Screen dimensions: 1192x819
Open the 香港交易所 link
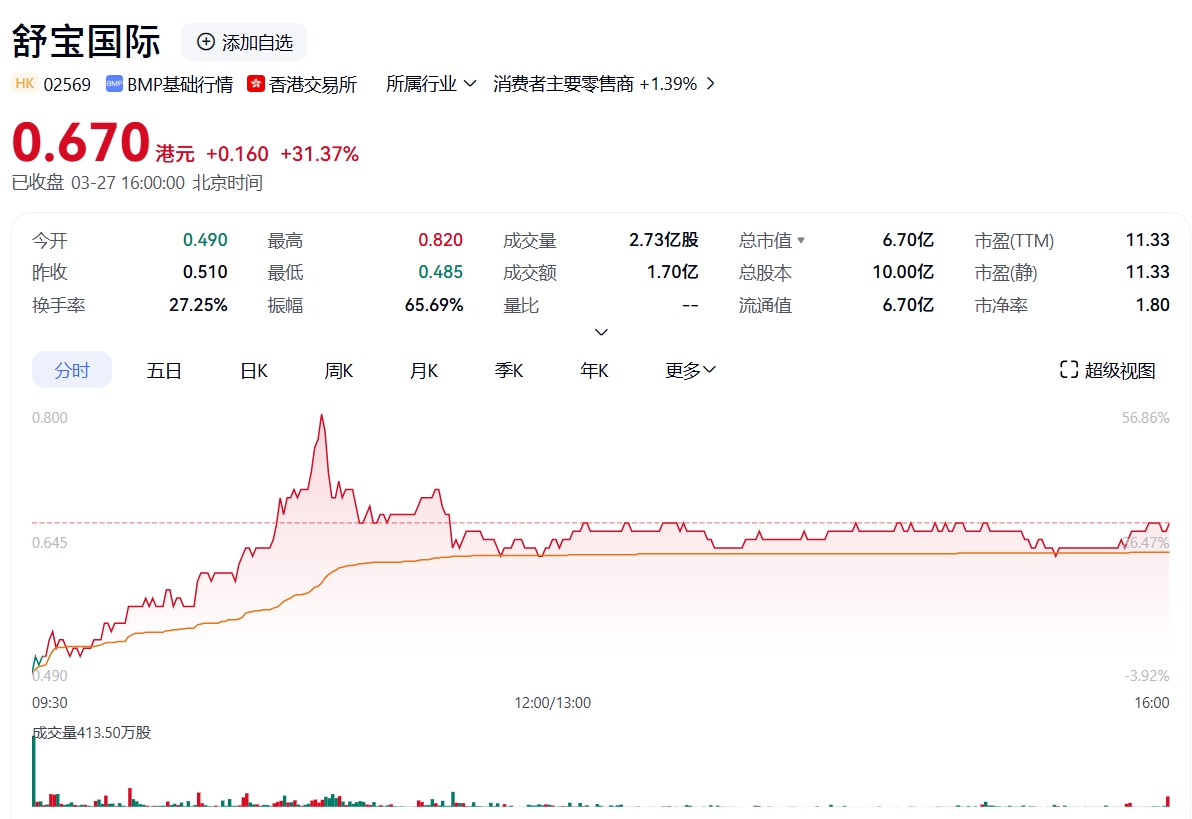click(x=312, y=84)
